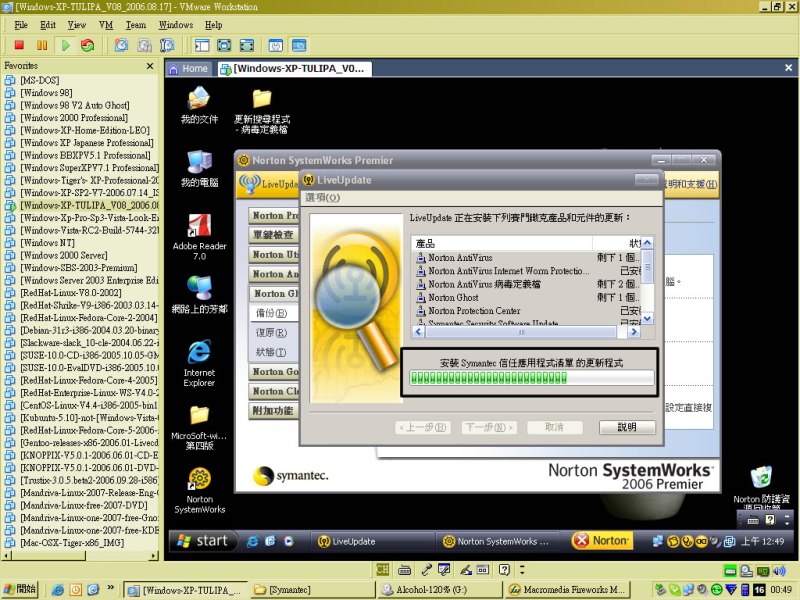
Task: Expand the Norton Go... sidebar section
Action: tap(274, 372)
